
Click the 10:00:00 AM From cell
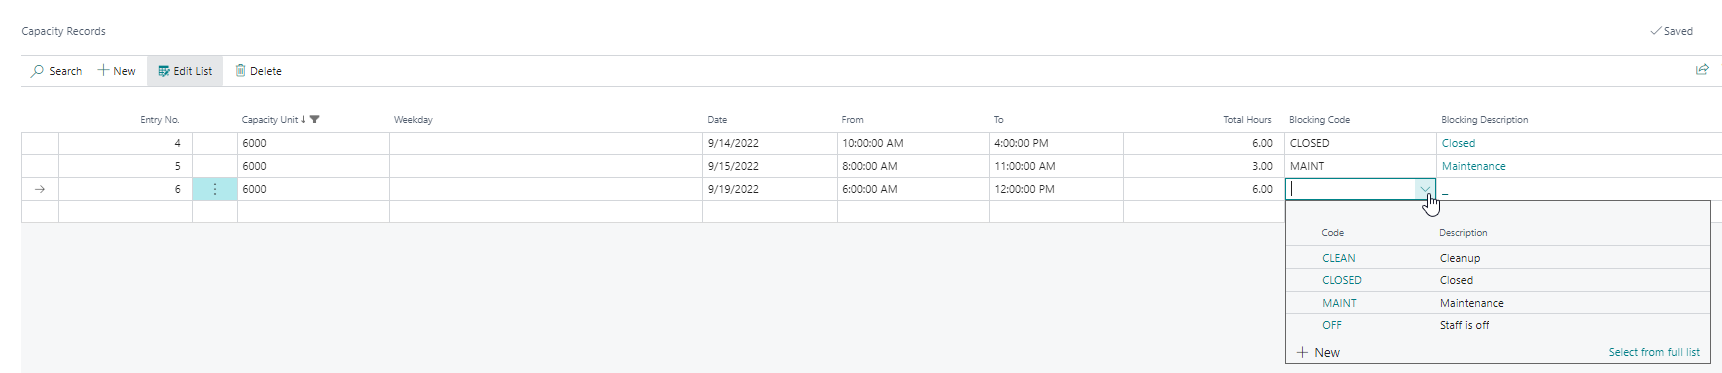tap(913, 143)
